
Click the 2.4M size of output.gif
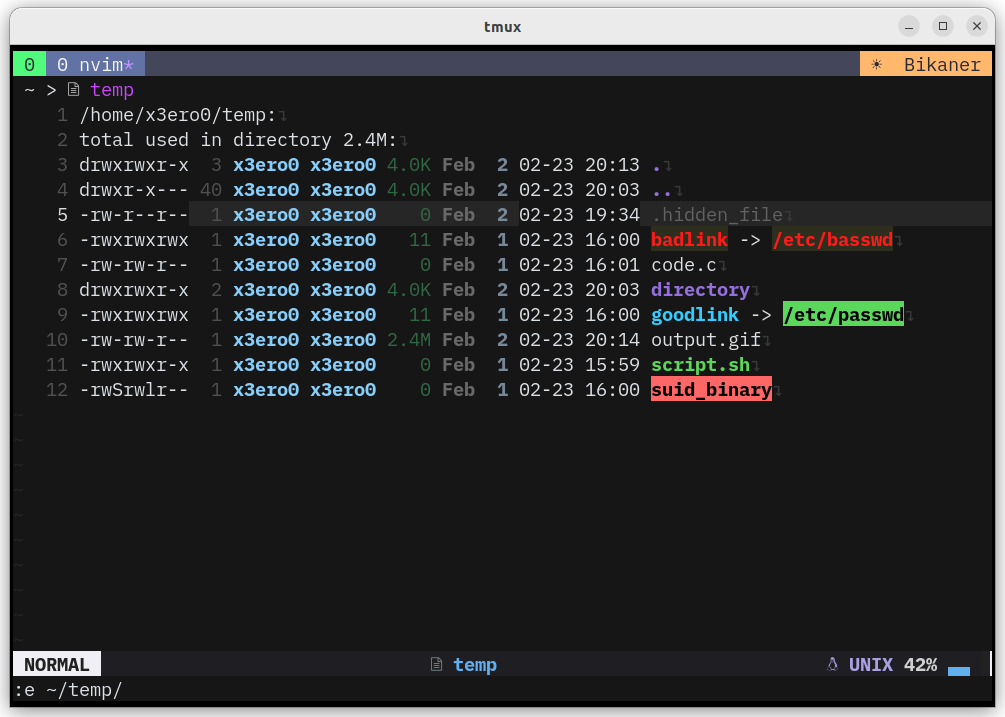[x=409, y=340]
